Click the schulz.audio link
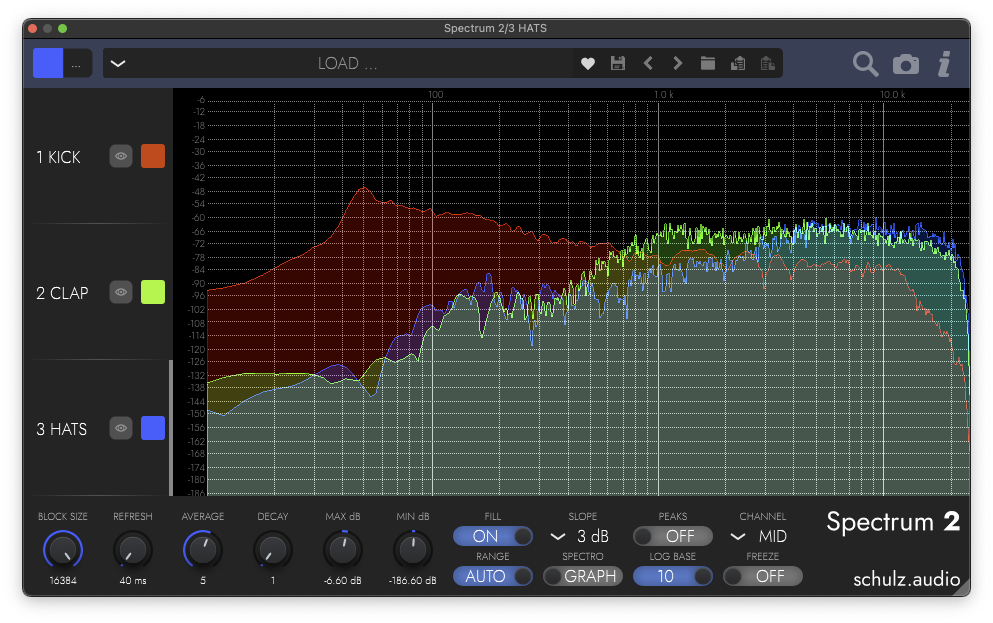 [x=906, y=579]
